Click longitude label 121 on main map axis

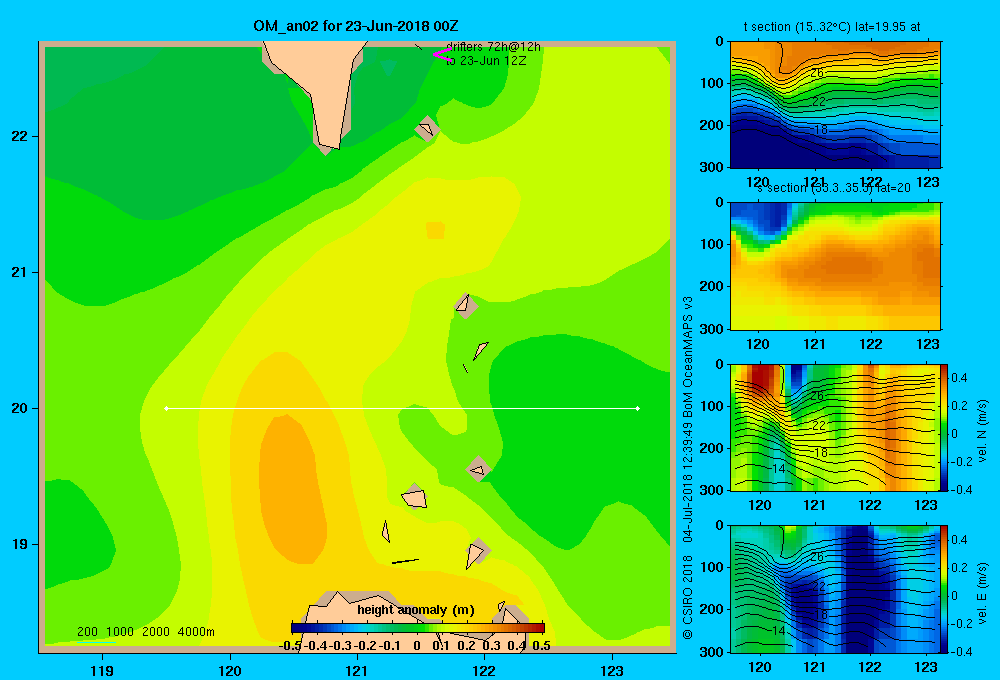[x=357, y=670]
